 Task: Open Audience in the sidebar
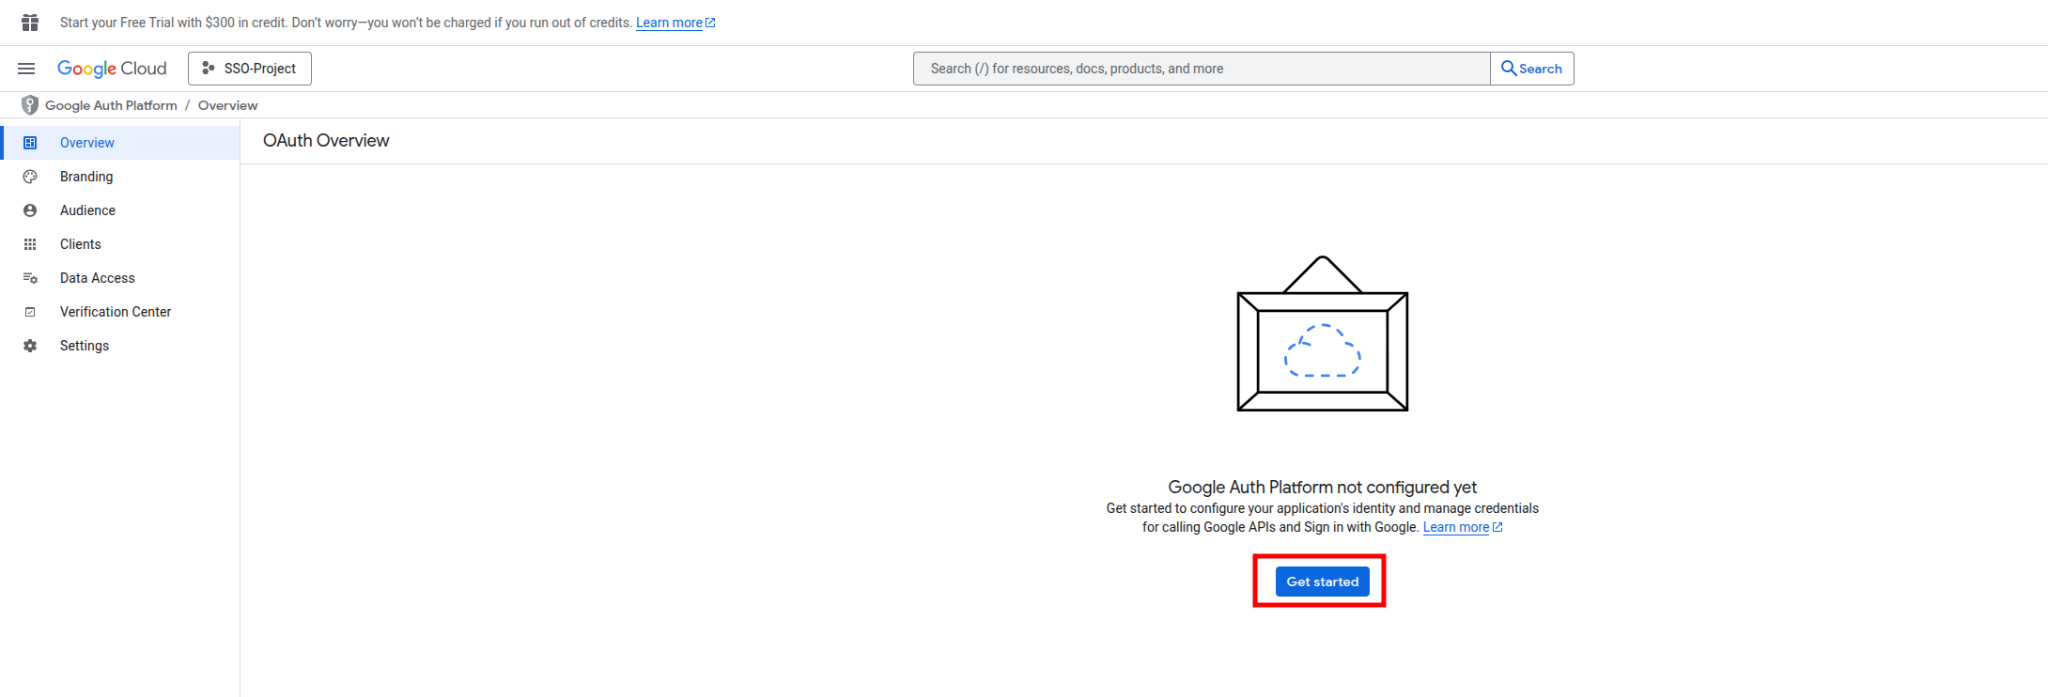pyautogui.click(x=120, y=211)
